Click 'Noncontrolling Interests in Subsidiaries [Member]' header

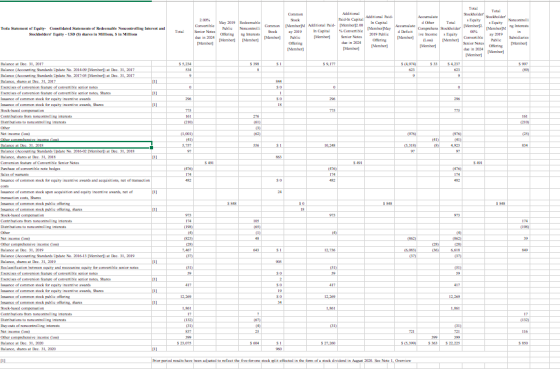point(519,31)
